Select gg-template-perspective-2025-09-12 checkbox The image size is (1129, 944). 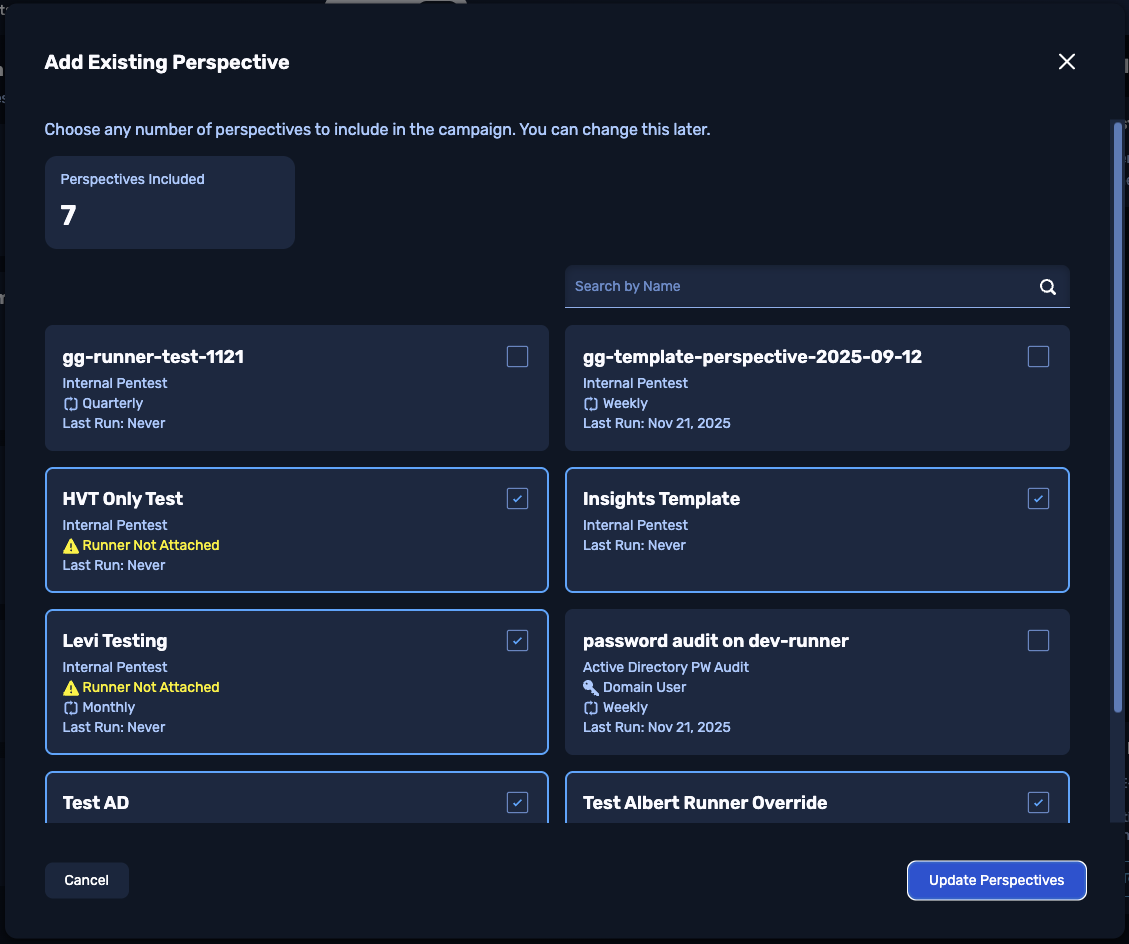[x=1038, y=357]
